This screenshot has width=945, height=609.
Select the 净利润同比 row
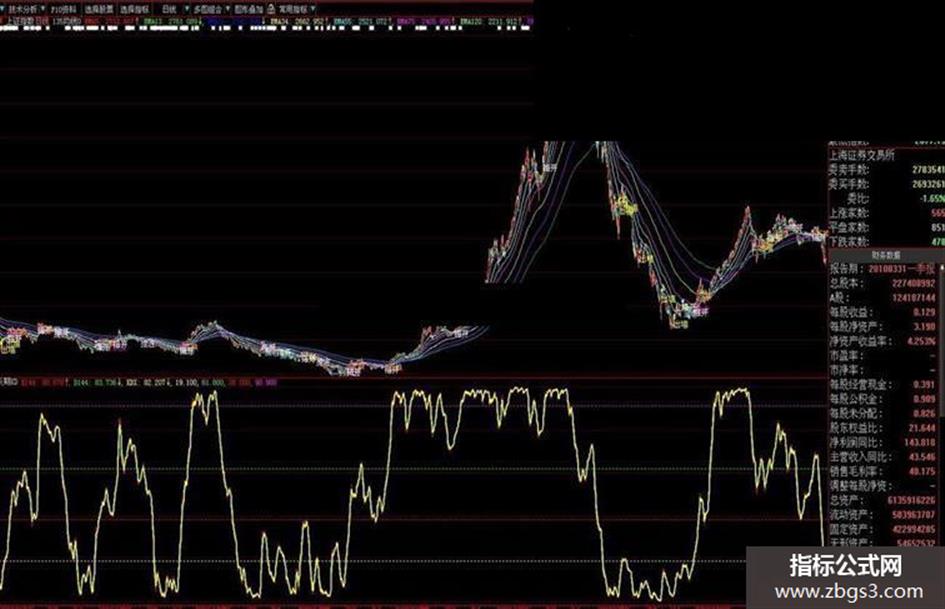pyautogui.click(x=883, y=442)
